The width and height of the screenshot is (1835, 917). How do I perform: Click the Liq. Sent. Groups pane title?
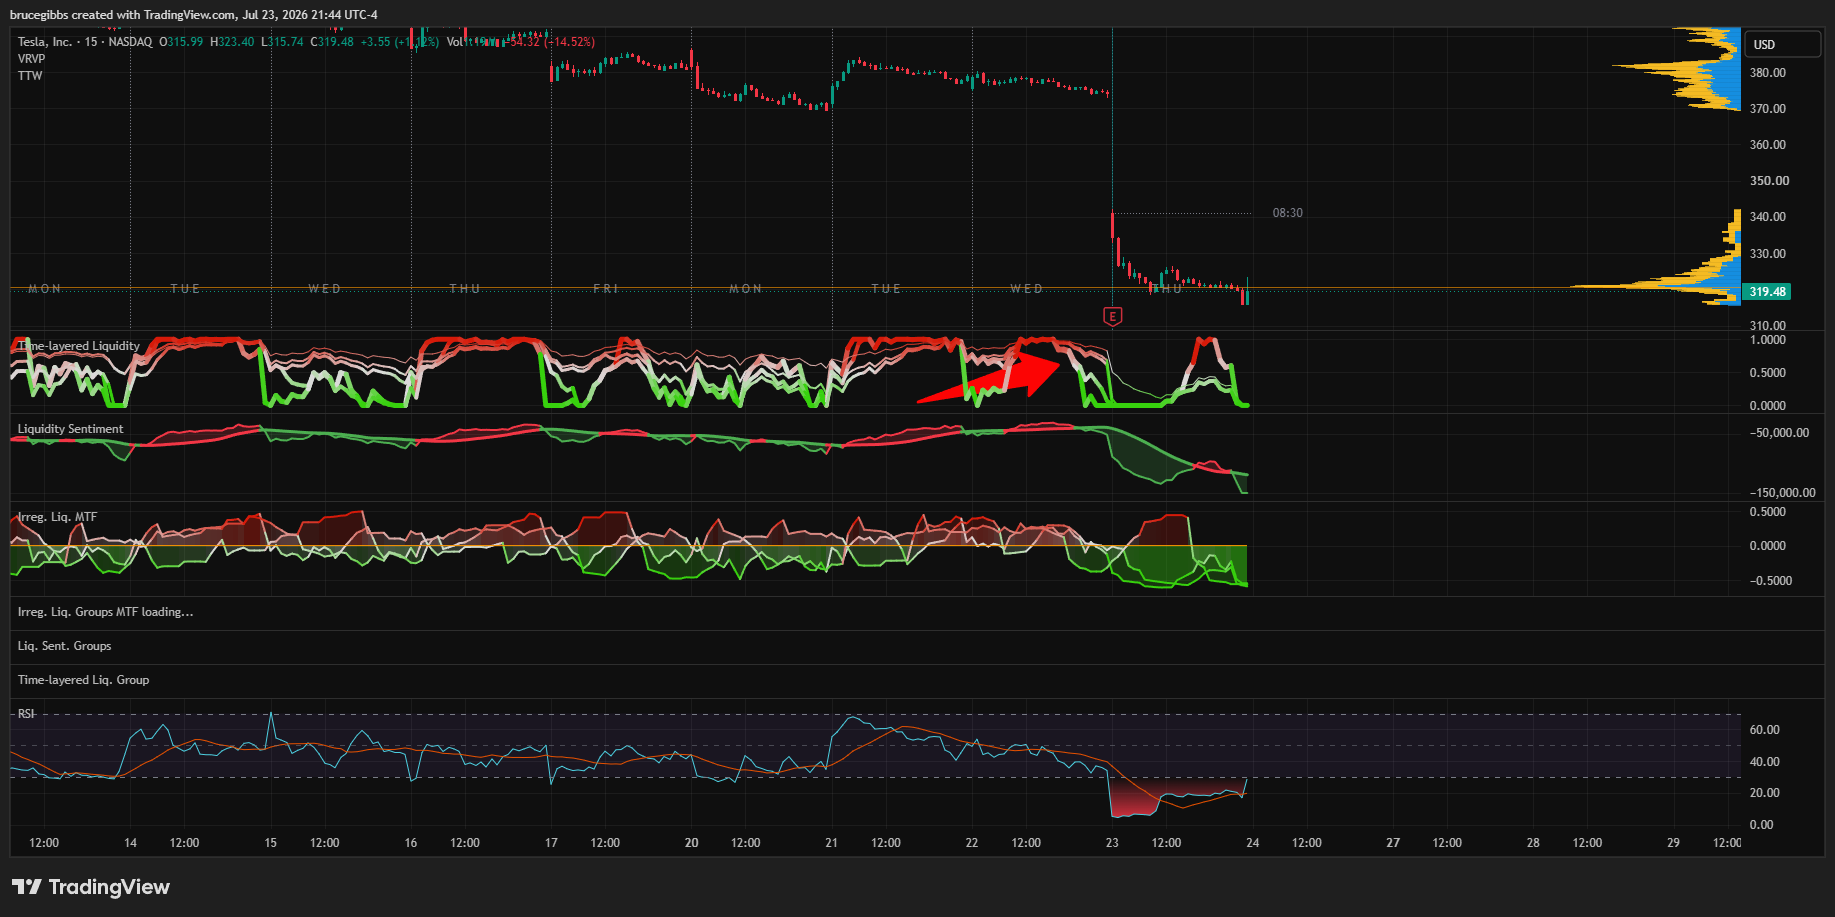point(65,646)
